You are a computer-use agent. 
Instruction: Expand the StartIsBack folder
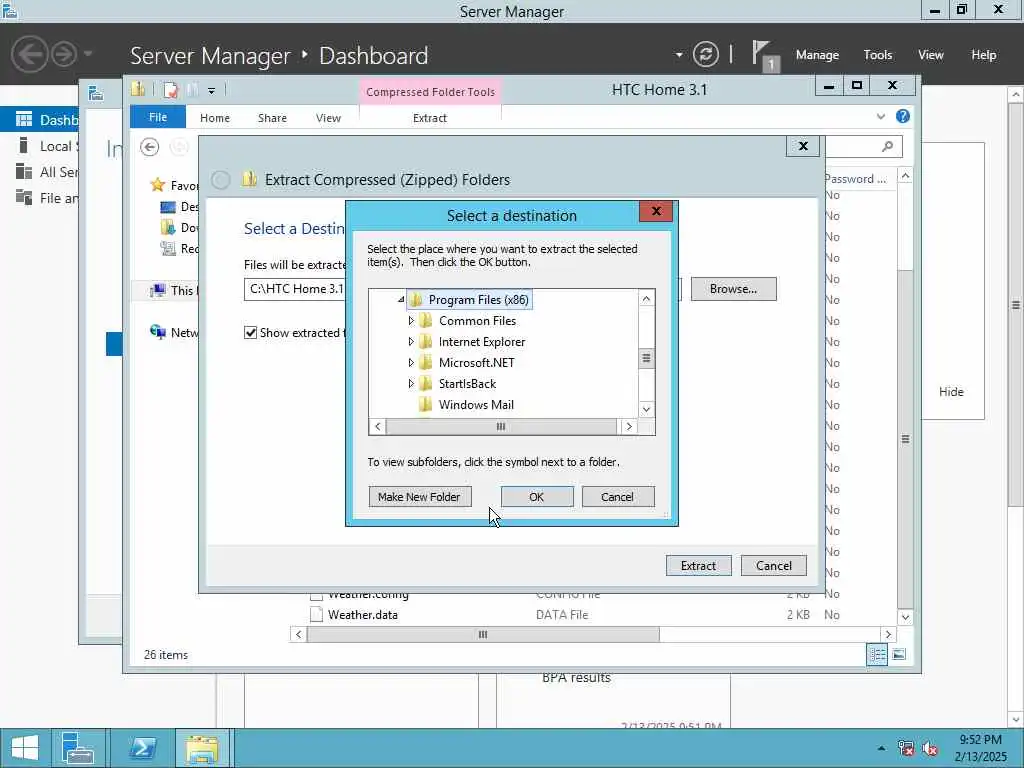411,383
